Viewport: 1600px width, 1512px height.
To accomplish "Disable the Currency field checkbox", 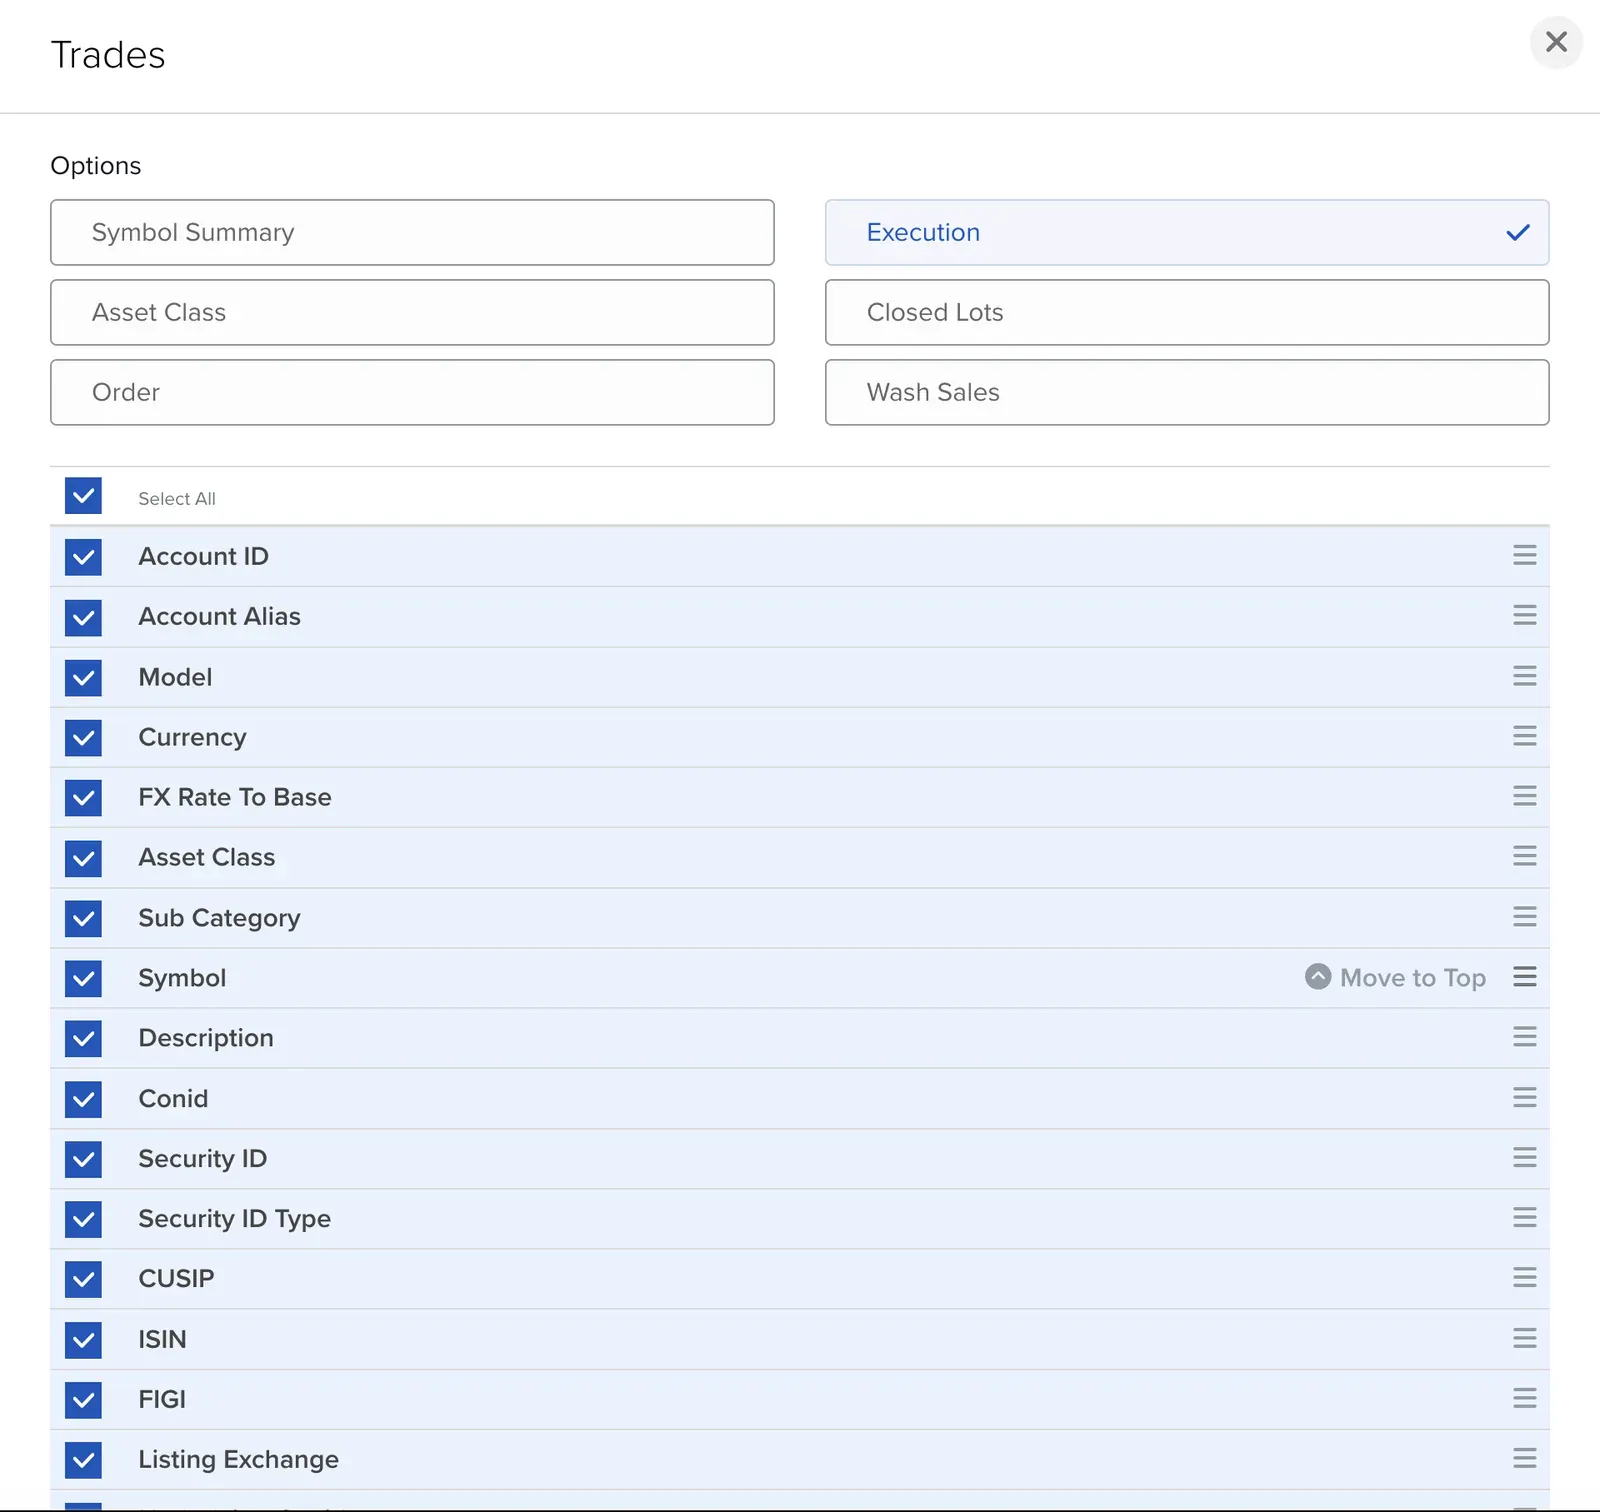I will pos(83,738).
